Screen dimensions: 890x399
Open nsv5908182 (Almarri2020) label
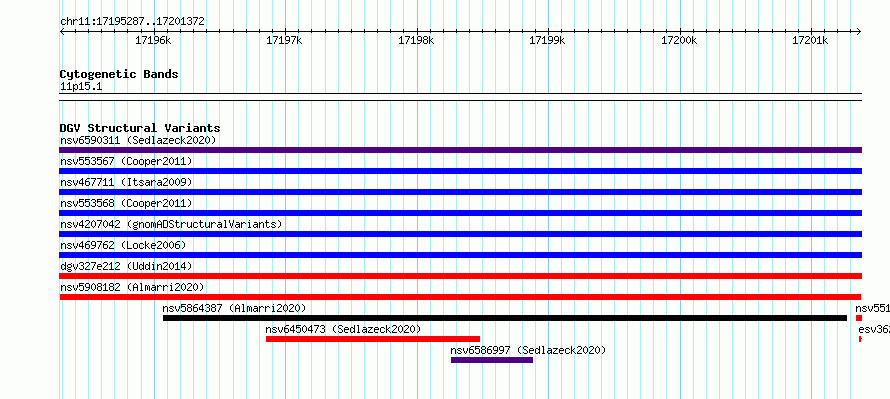pos(132,287)
